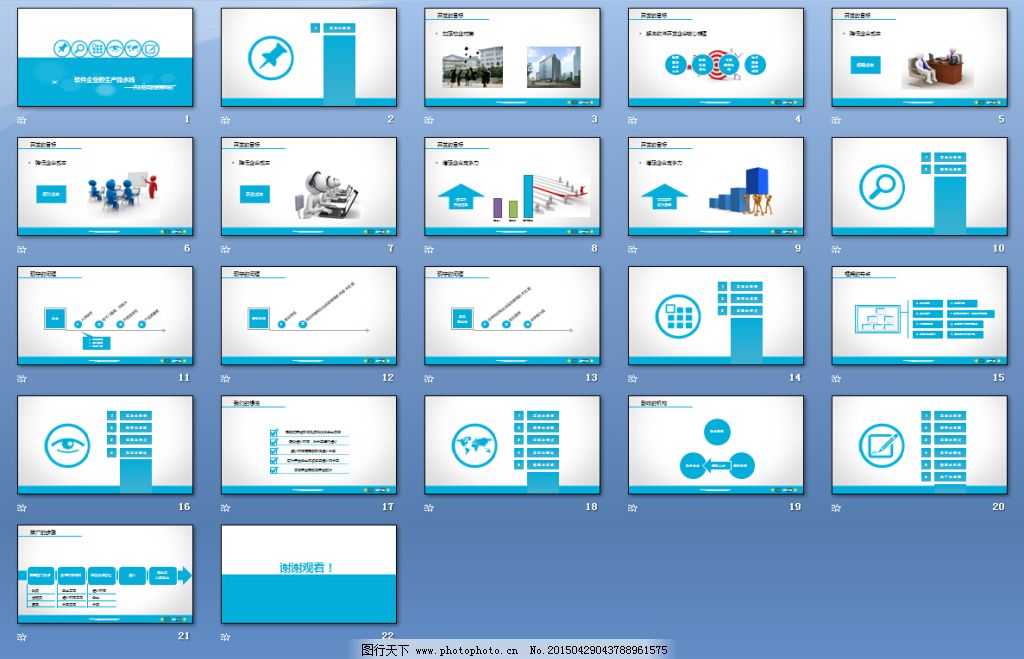Select the slide 19 thumbnail with three circles
The image size is (1024, 659).
[x=716, y=445]
